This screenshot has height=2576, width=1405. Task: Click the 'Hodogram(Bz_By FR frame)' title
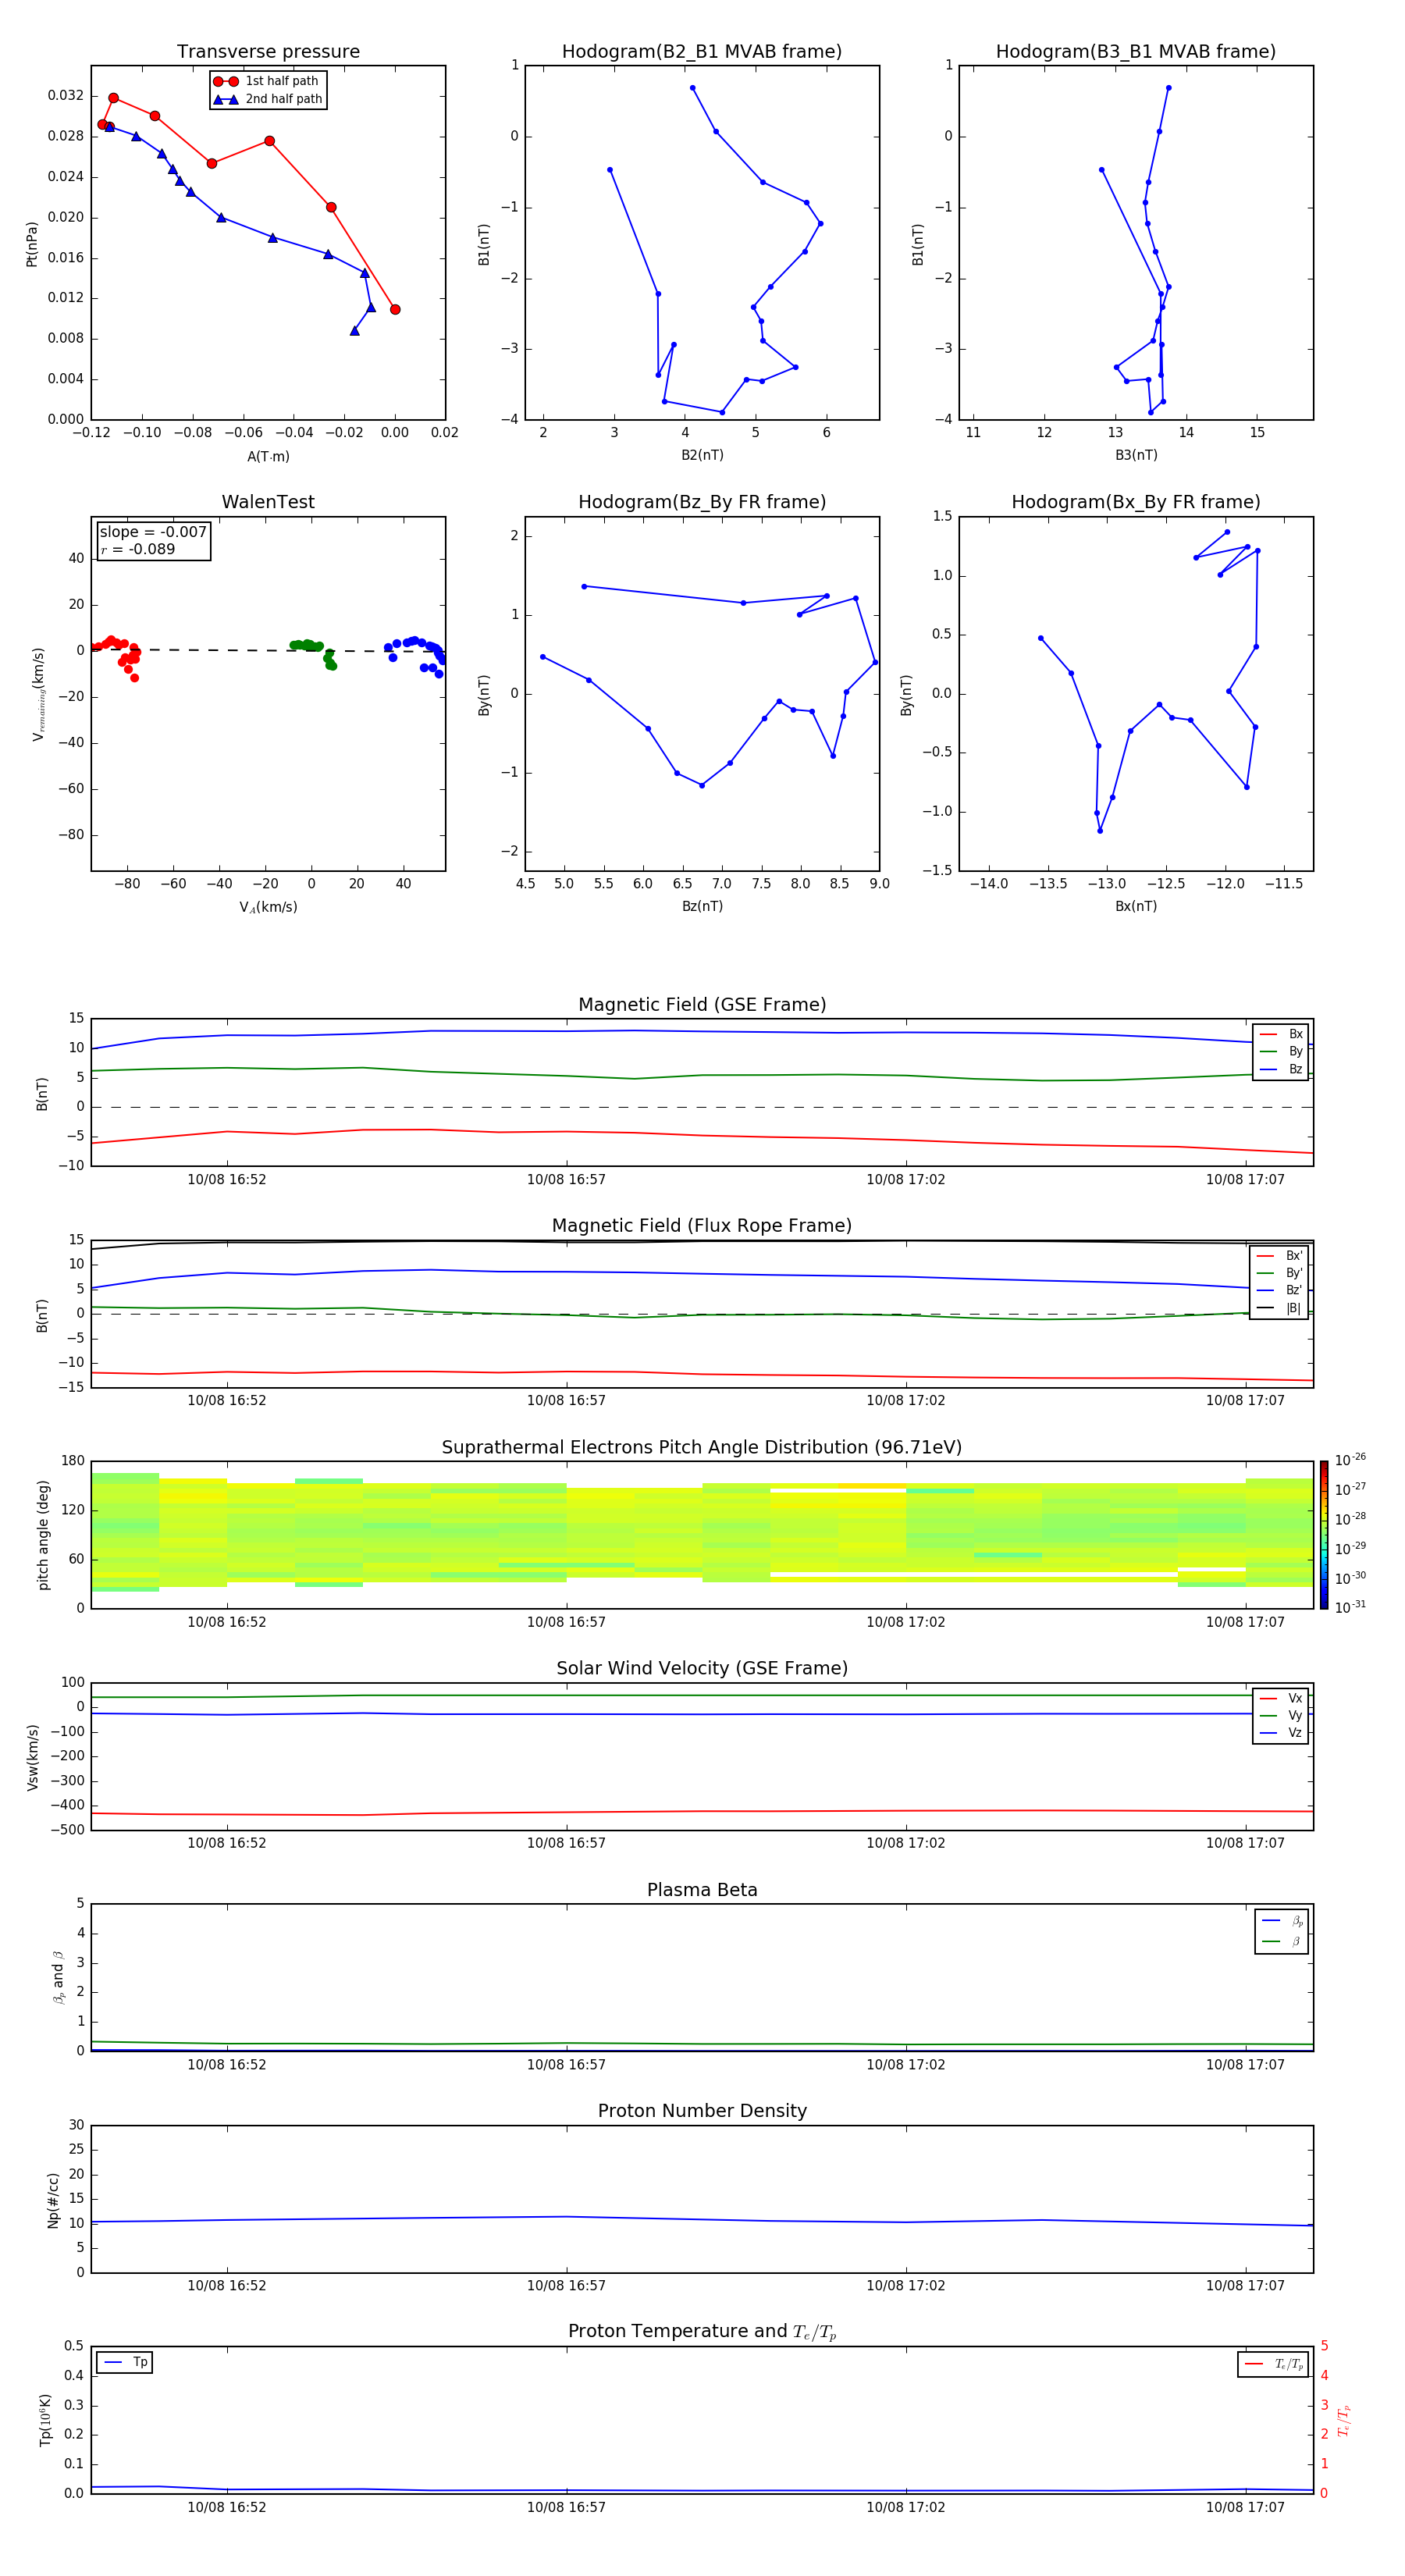702,502
